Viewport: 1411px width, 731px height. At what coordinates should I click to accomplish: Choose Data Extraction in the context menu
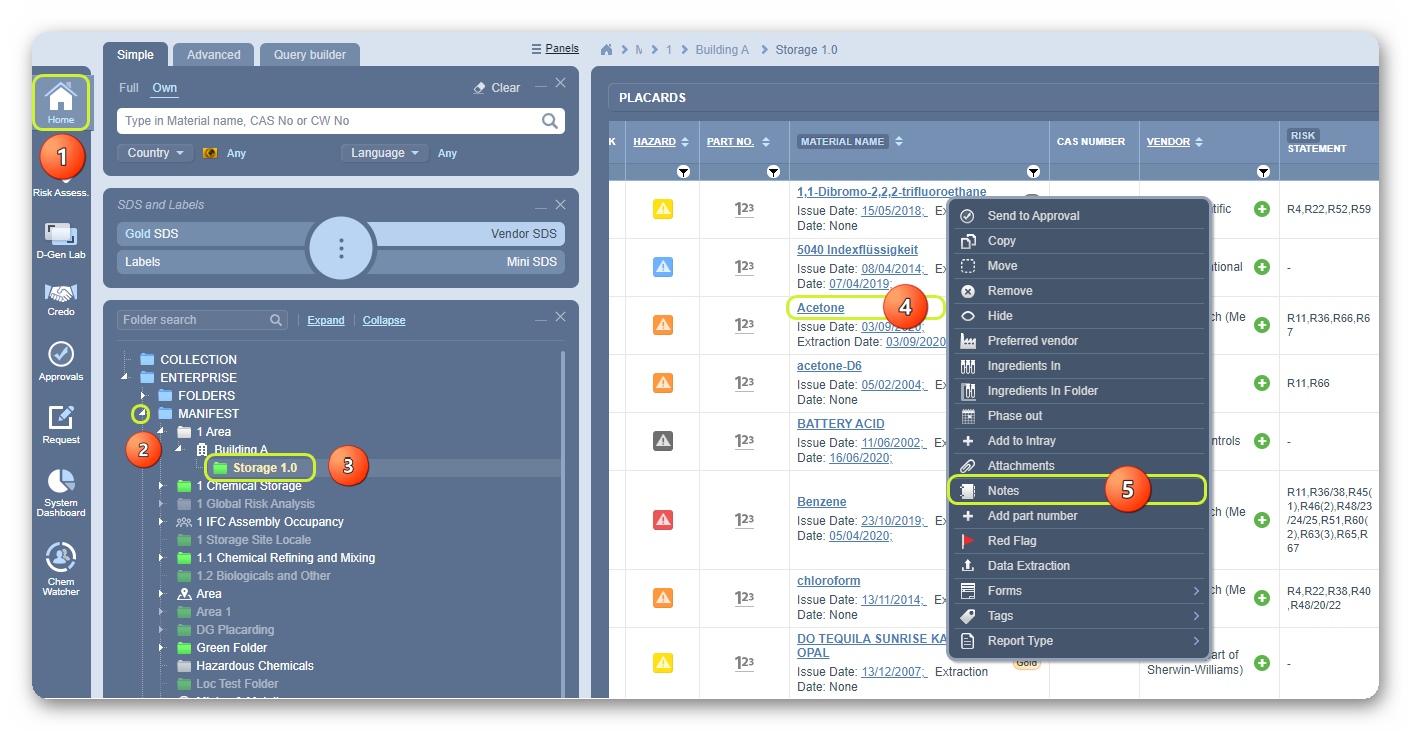(1079, 566)
